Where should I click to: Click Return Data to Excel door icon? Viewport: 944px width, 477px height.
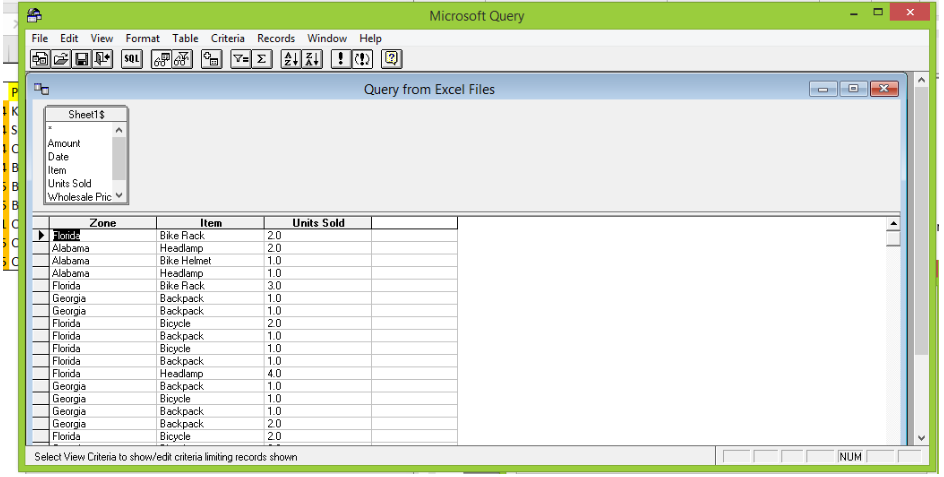pos(102,58)
